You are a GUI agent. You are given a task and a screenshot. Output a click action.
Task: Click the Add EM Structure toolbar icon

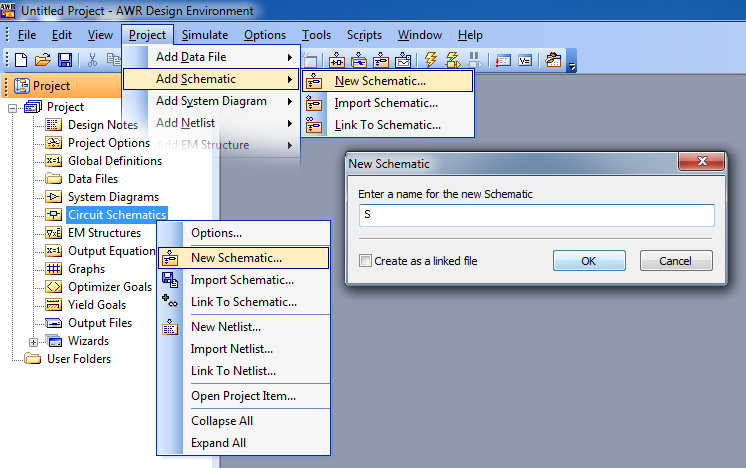(x=359, y=60)
